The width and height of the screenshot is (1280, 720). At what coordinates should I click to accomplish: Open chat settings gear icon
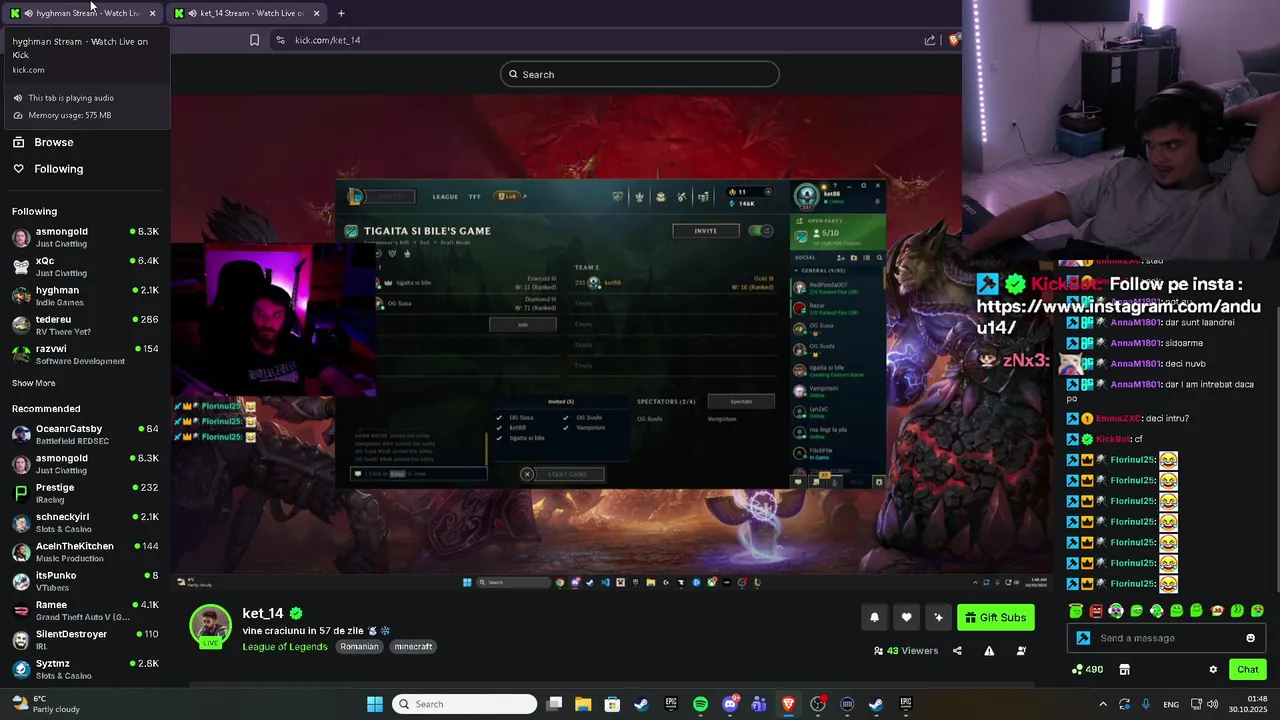point(1213,670)
